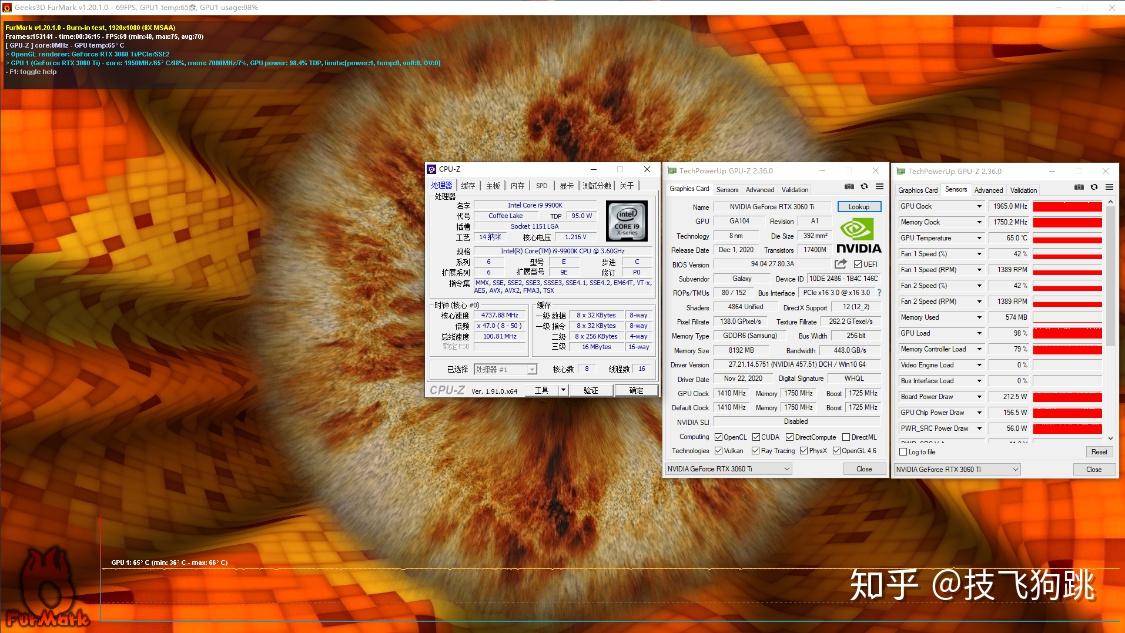Click the CPU-Z title bar app icon
1125x633 pixels.
432,170
